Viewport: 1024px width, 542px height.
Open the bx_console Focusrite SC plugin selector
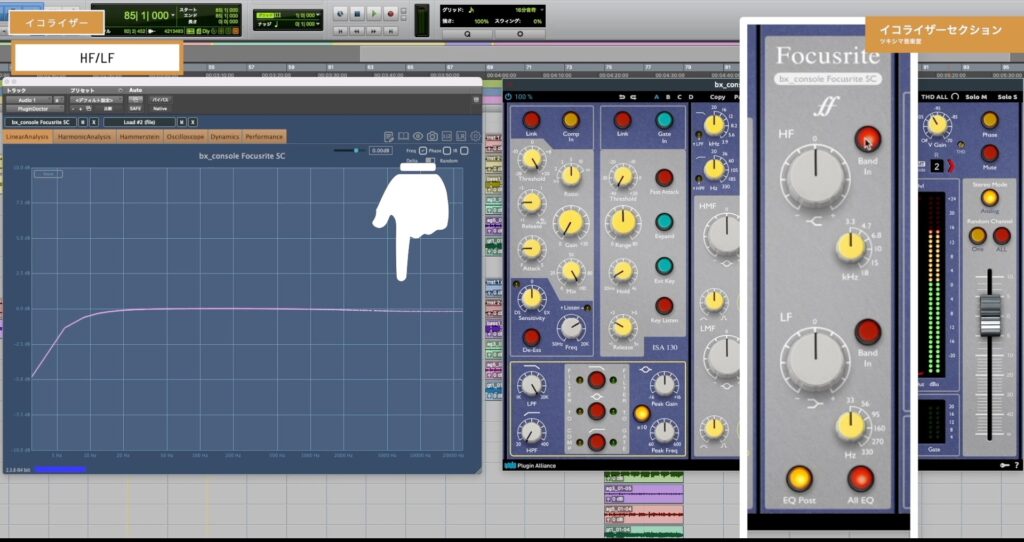click(x=41, y=122)
